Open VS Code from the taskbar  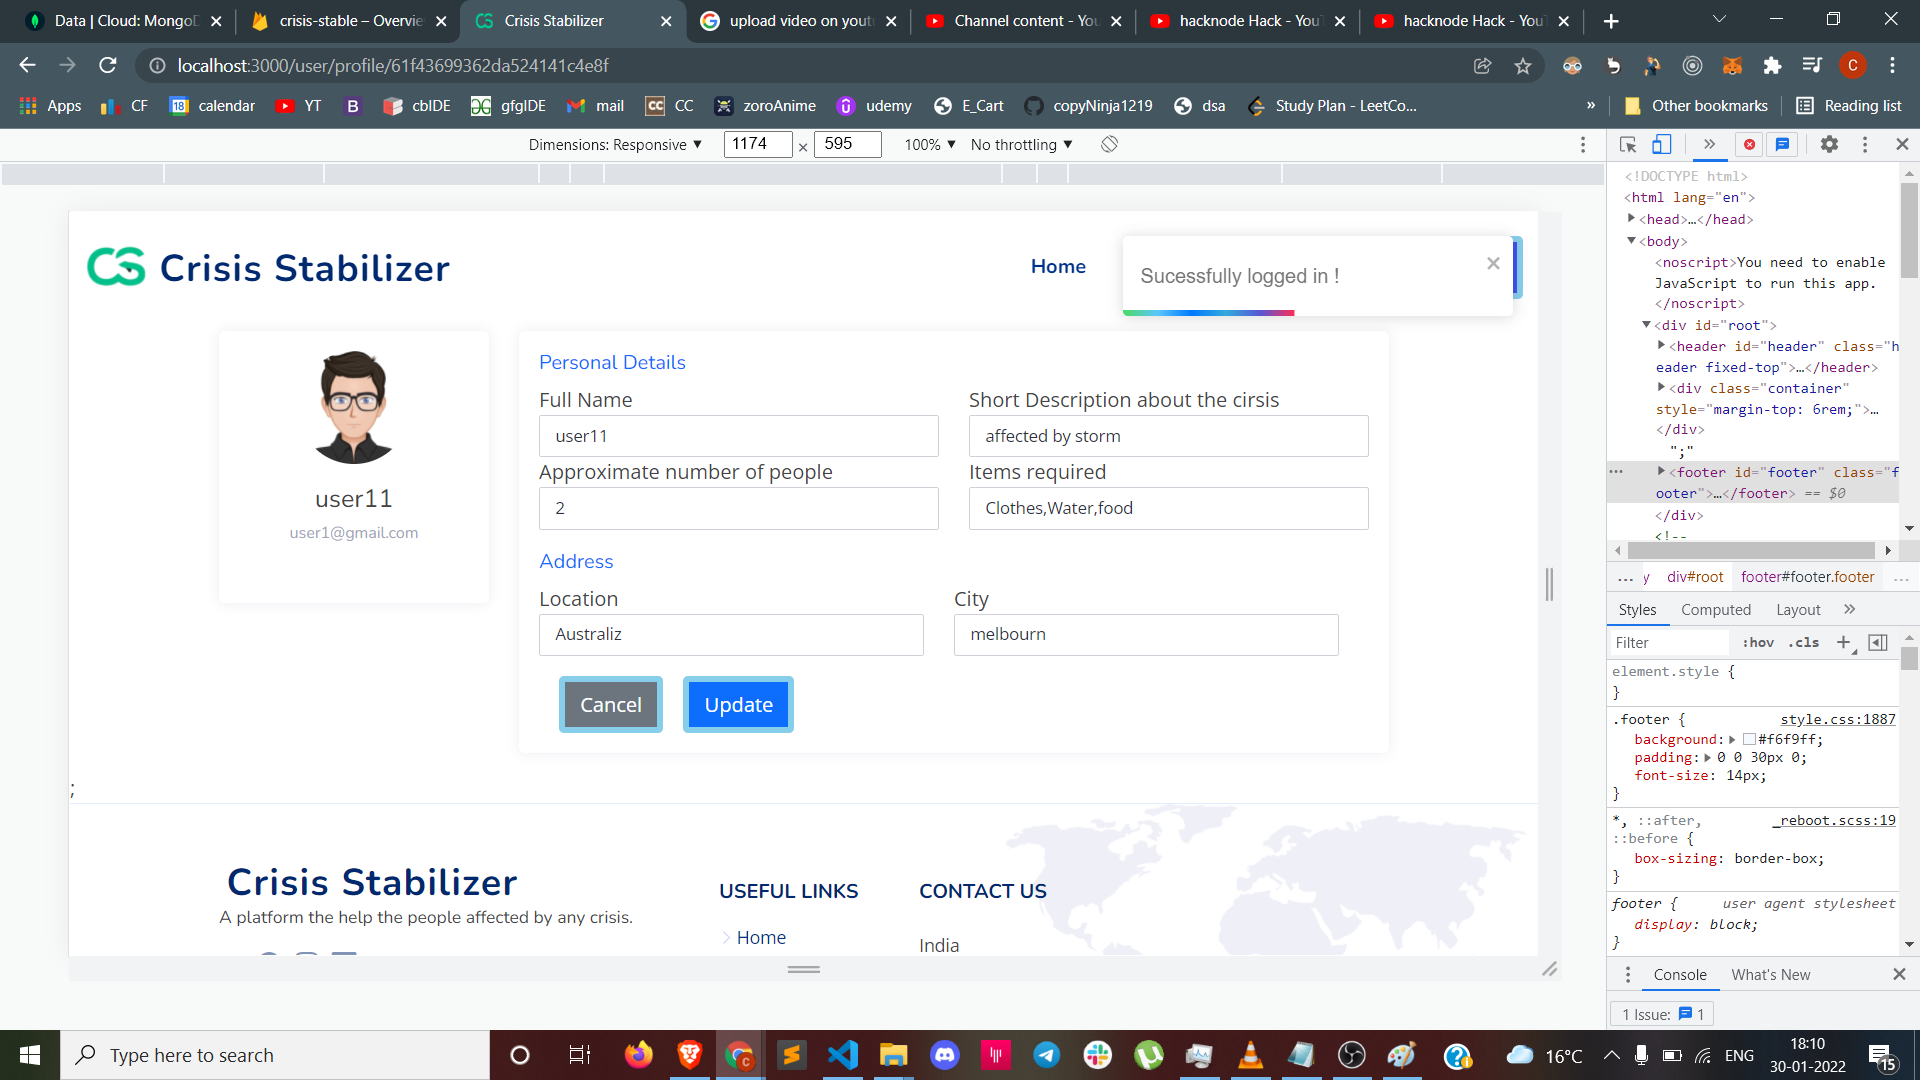pyautogui.click(x=843, y=1055)
